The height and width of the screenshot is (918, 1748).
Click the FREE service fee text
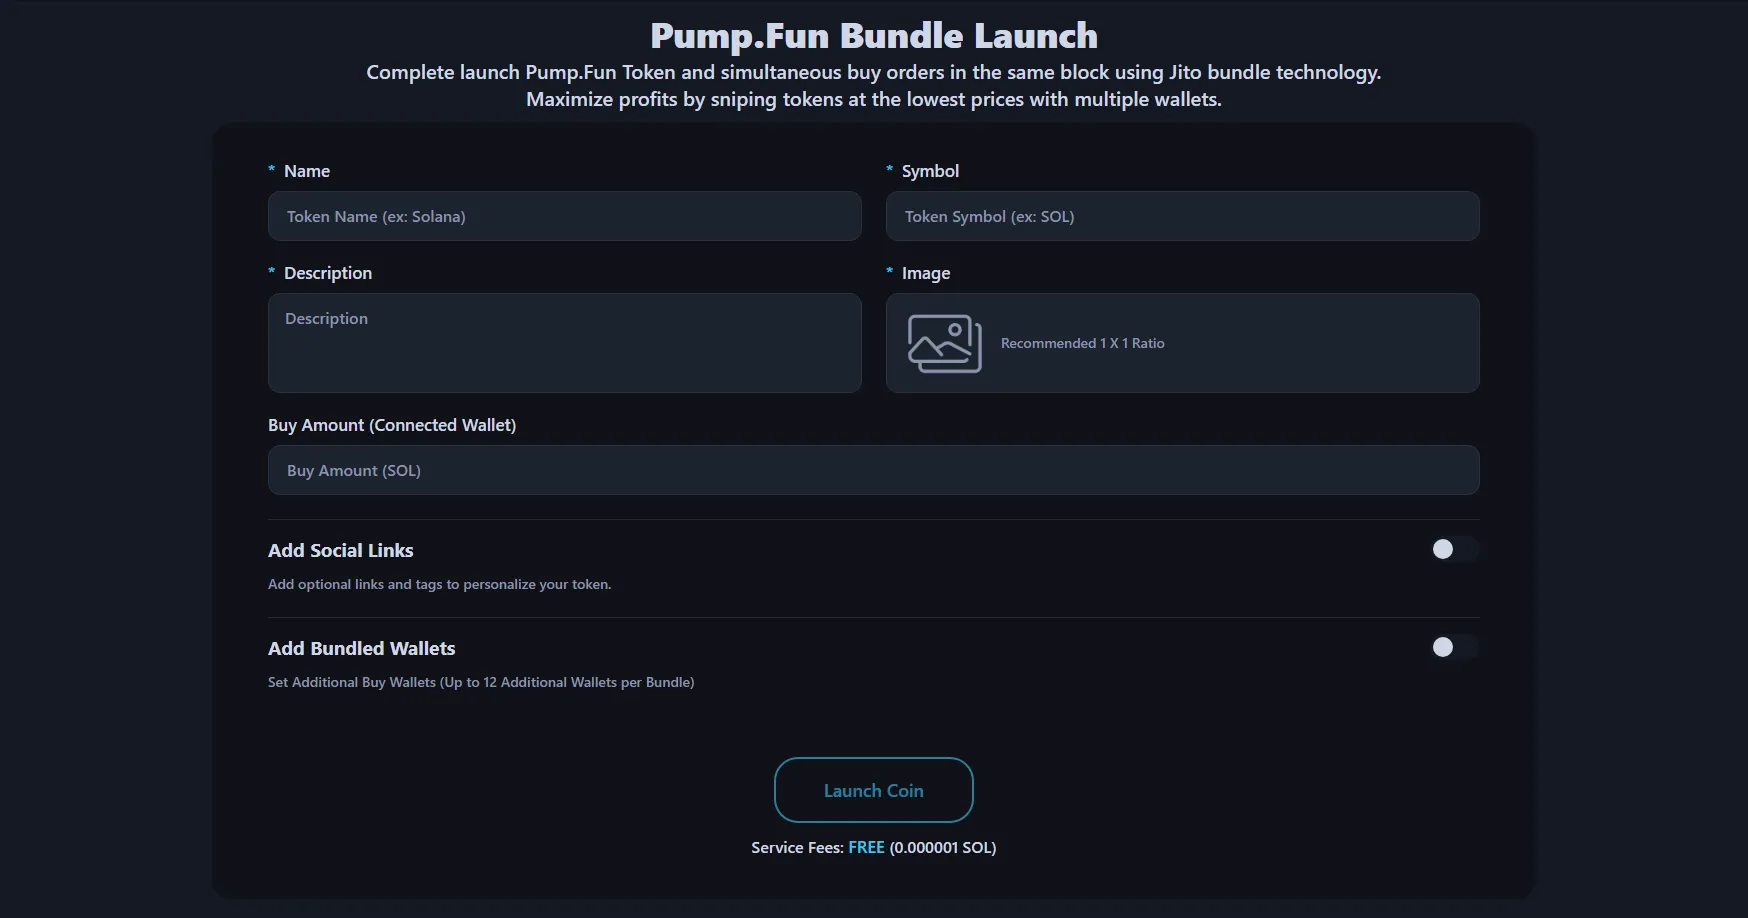[866, 847]
